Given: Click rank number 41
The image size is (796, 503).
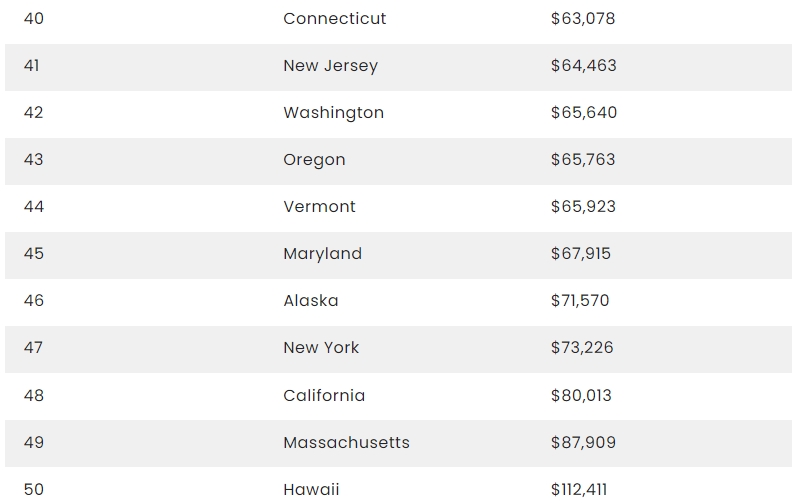Looking at the screenshot, I should pos(31,65).
